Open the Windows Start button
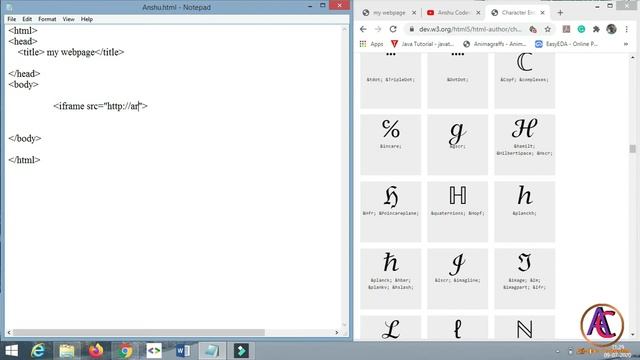Viewport: 640px width, 360px height. 11,351
